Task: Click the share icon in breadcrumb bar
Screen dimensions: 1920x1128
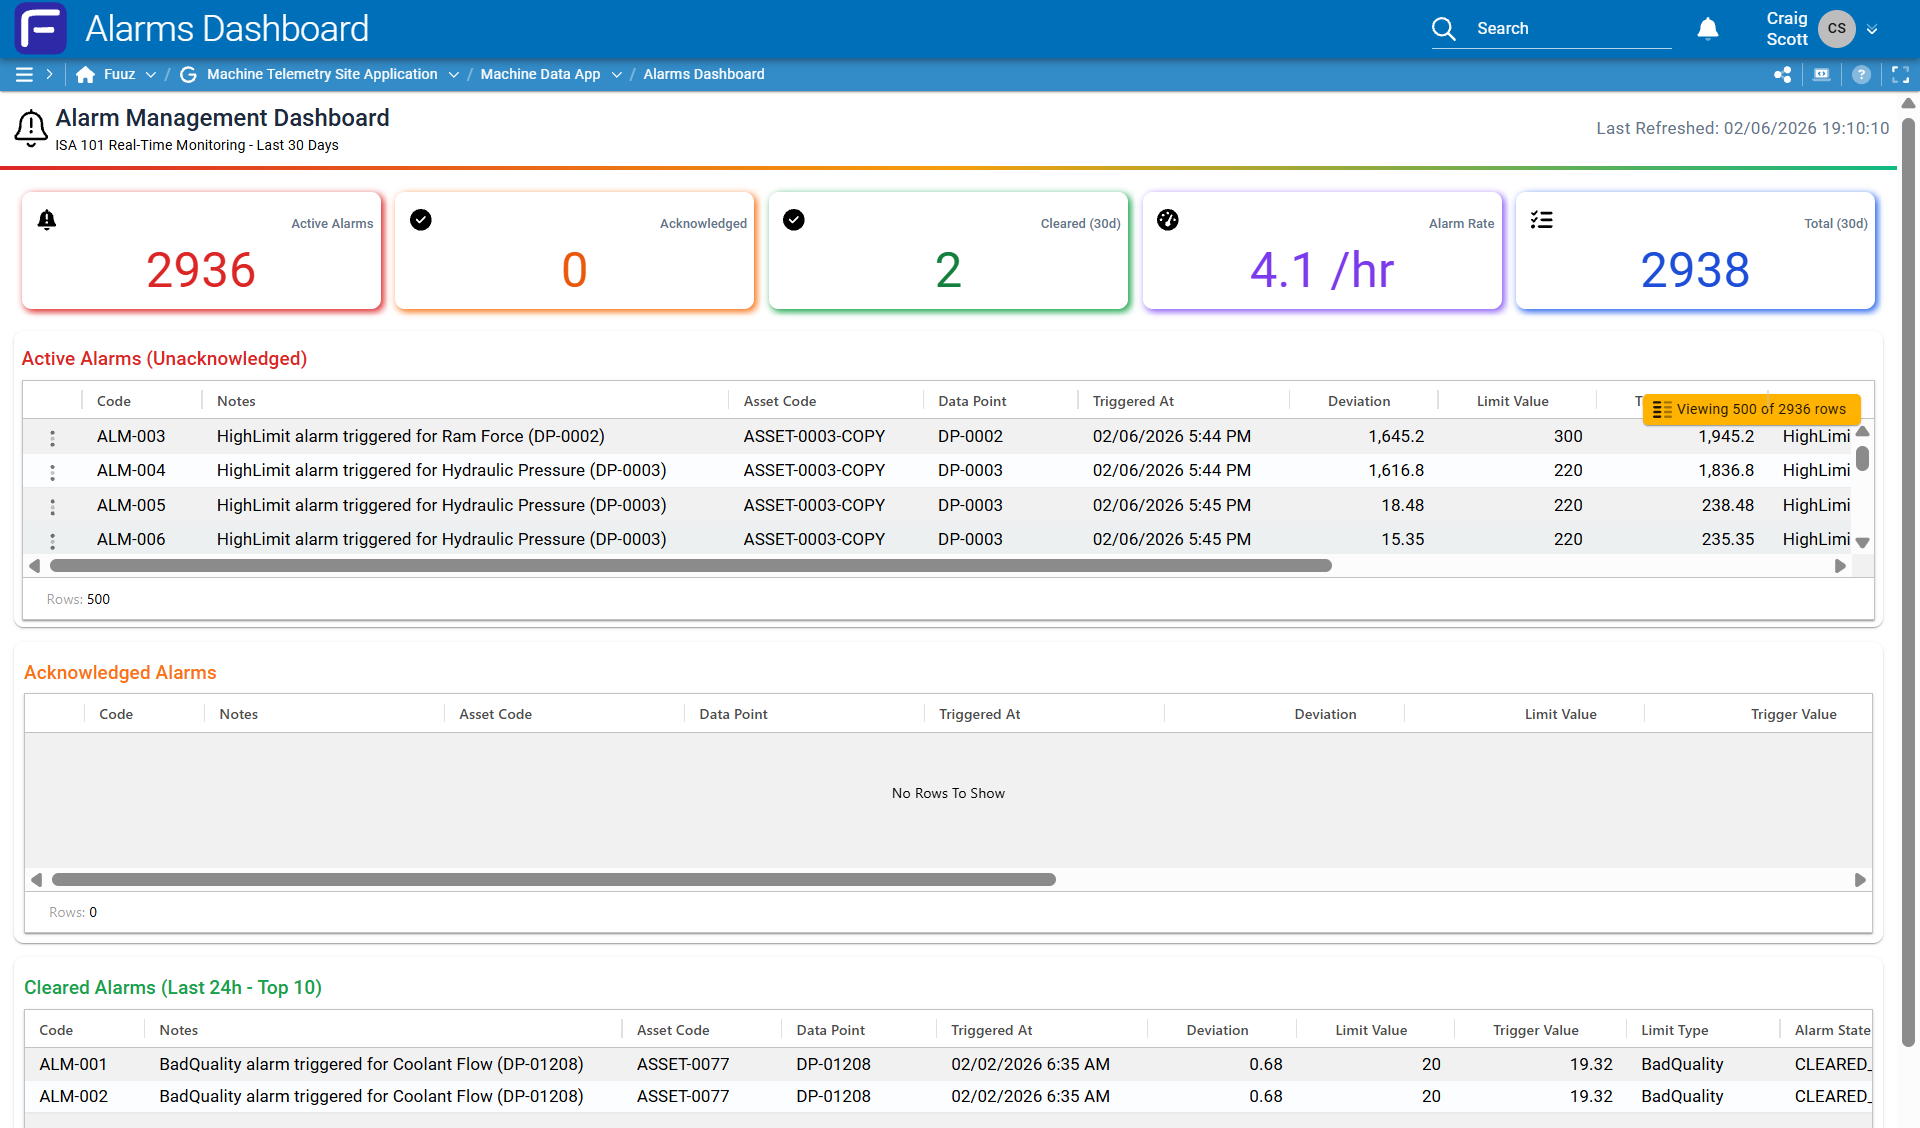Action: [1782, 74]
